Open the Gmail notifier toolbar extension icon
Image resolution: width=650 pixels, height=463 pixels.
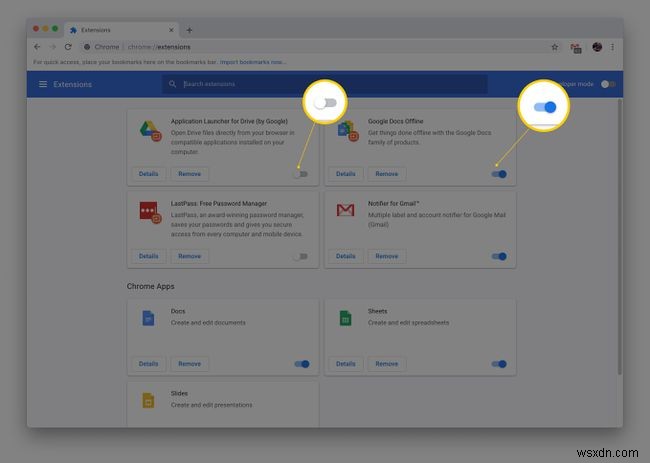pyautogui.click(x=576, y=48)
